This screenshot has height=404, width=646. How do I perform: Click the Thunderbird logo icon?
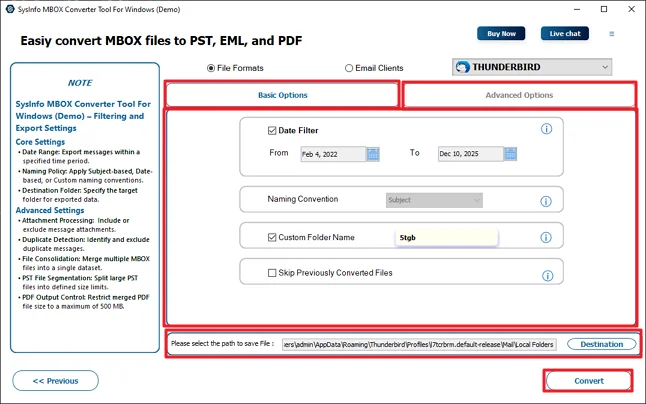coord(463,67)
